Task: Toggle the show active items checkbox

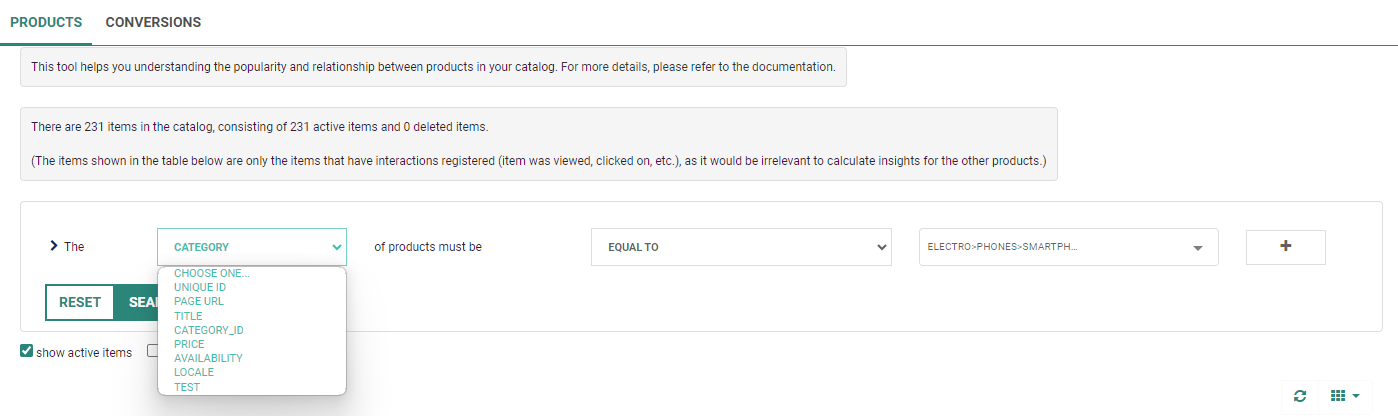Action: click(27, 351)
